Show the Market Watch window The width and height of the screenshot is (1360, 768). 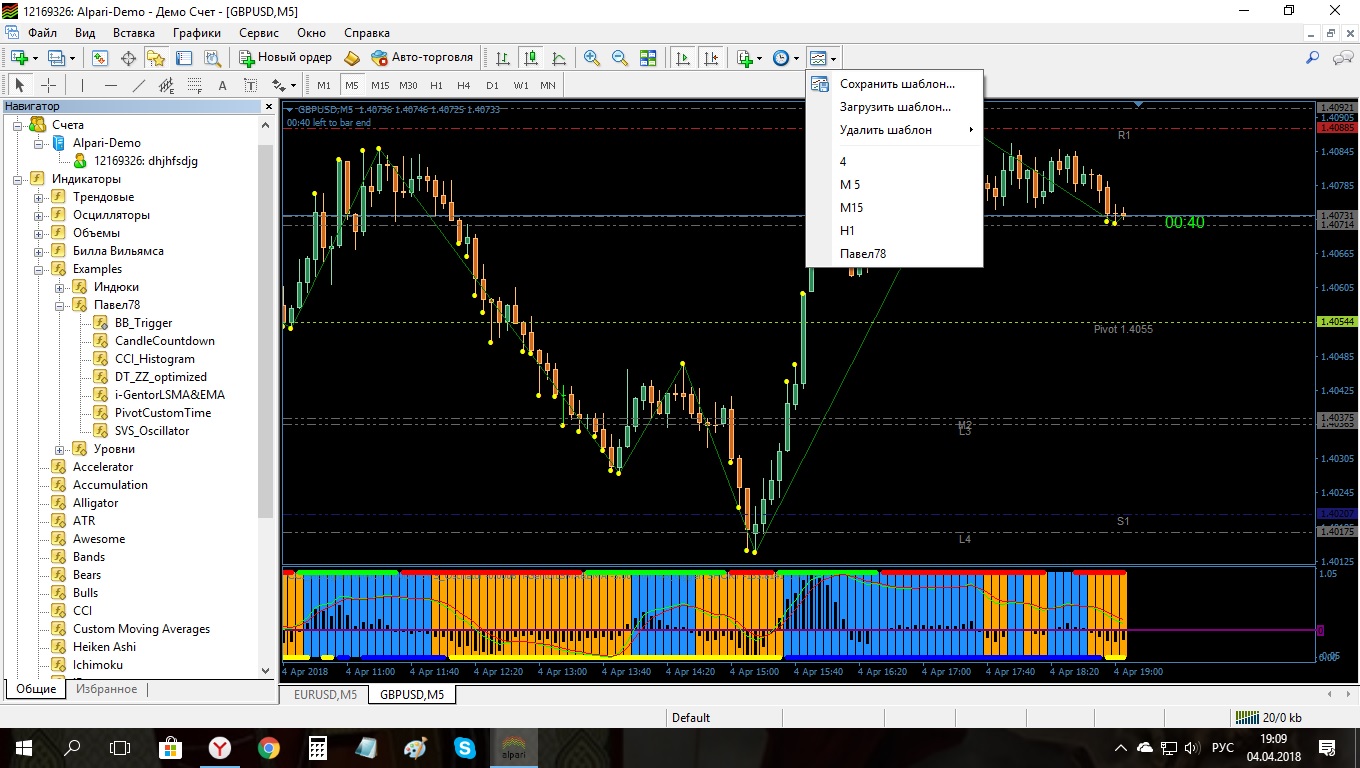pyautogui.click(x=100, y=58)
